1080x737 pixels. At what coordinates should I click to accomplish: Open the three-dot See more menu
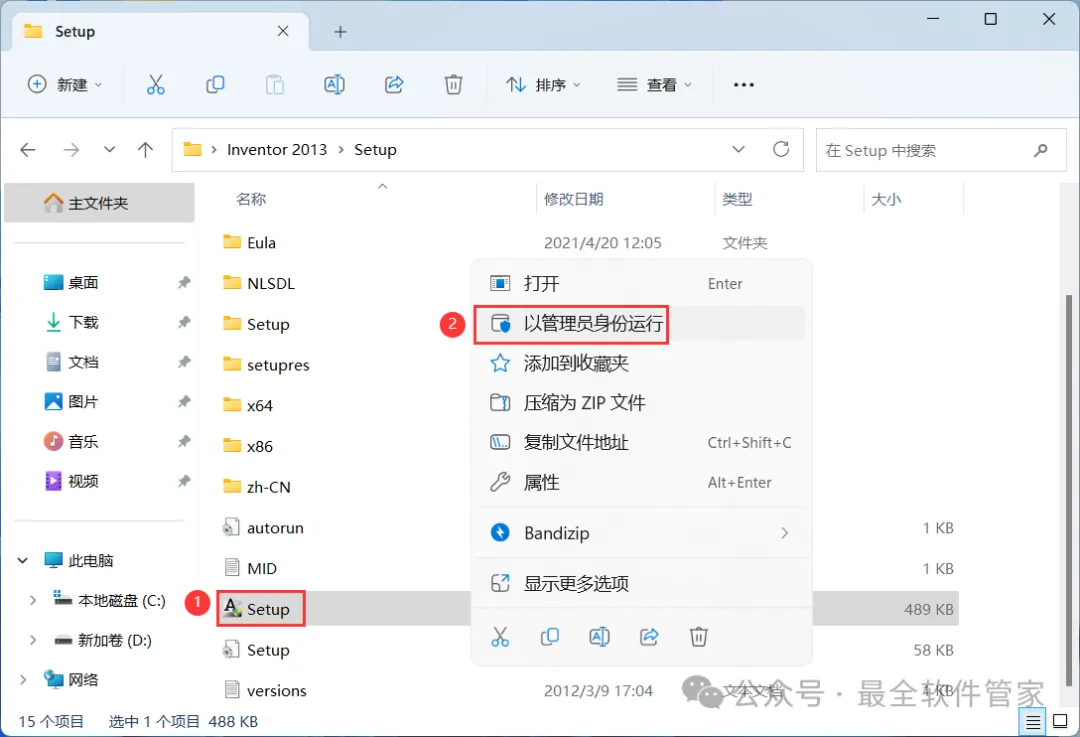(744, 85)
